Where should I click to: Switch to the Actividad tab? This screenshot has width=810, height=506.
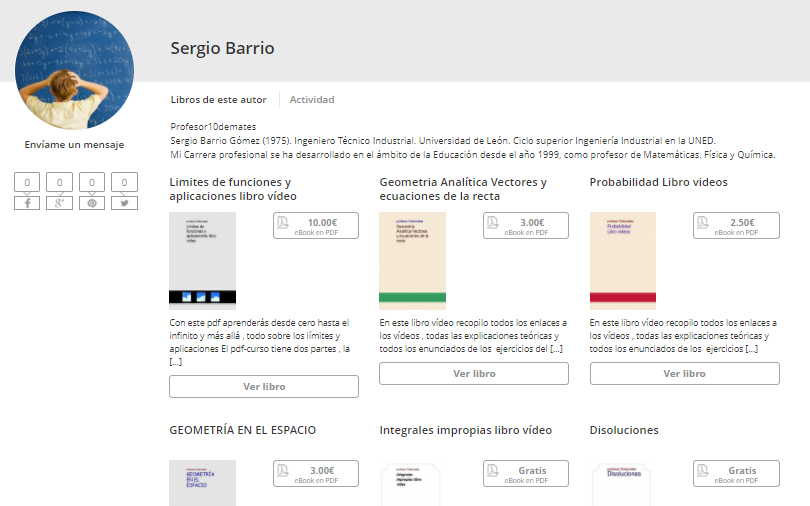tap(312, 100)
